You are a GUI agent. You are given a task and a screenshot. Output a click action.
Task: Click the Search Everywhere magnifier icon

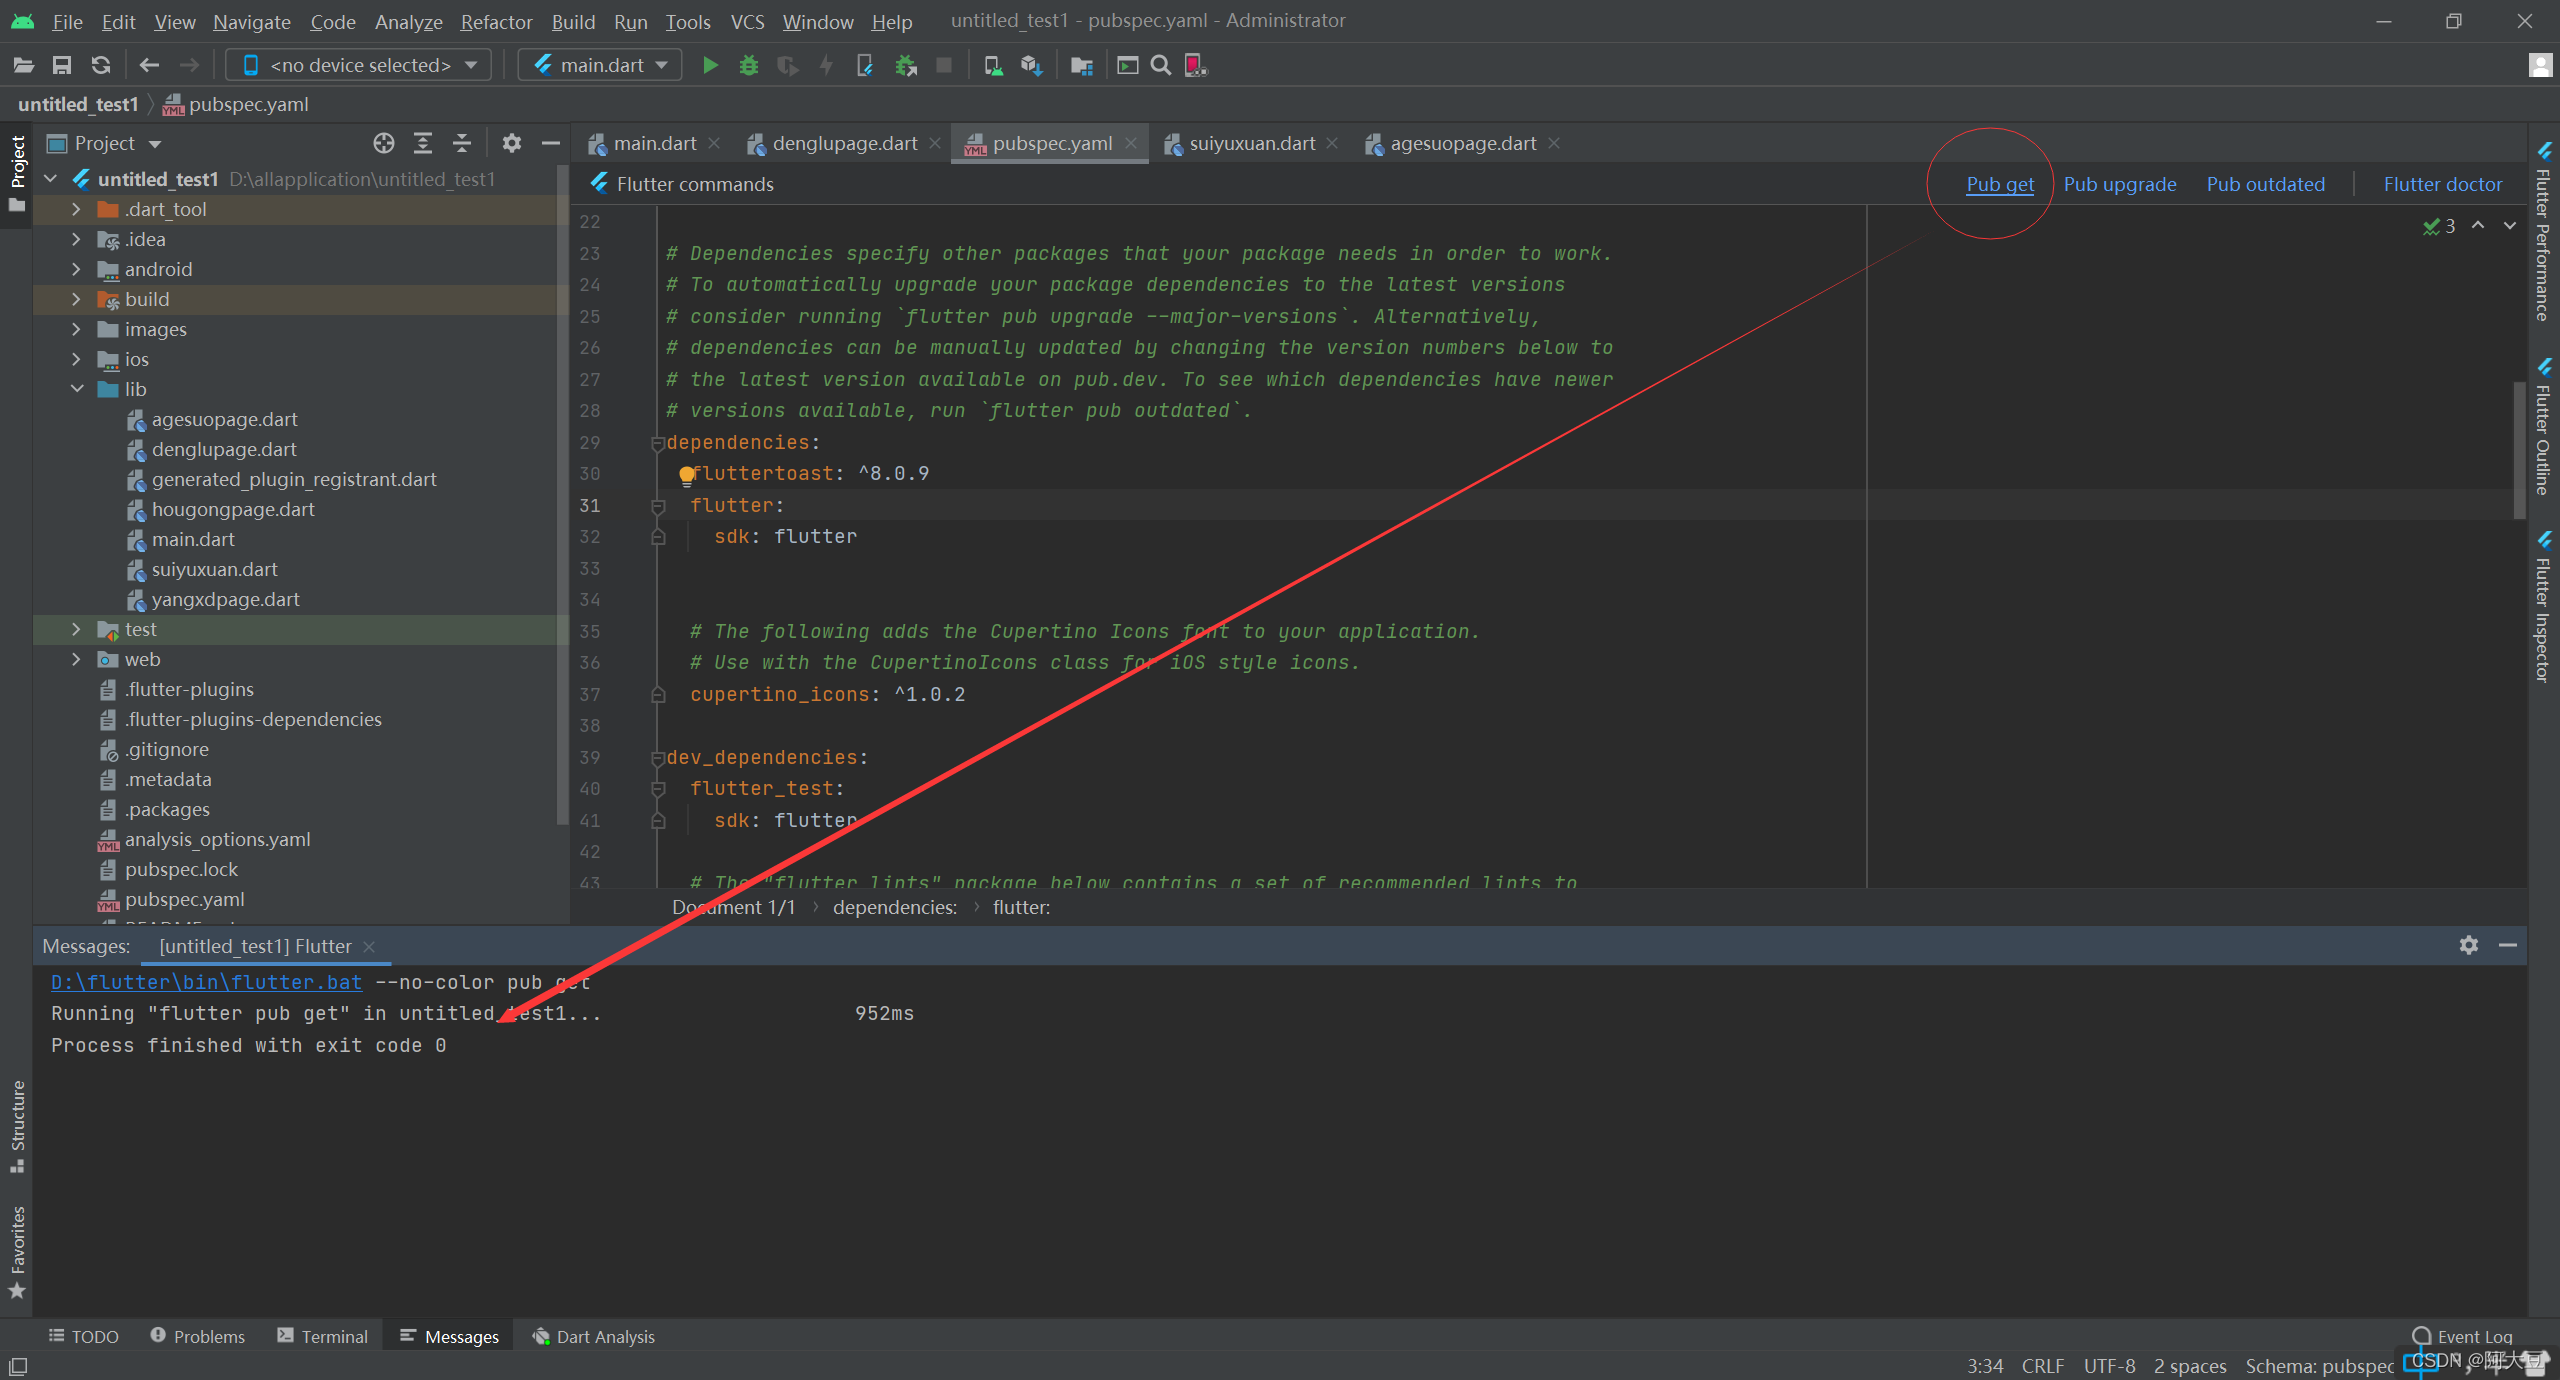[x=1161, y=65]
